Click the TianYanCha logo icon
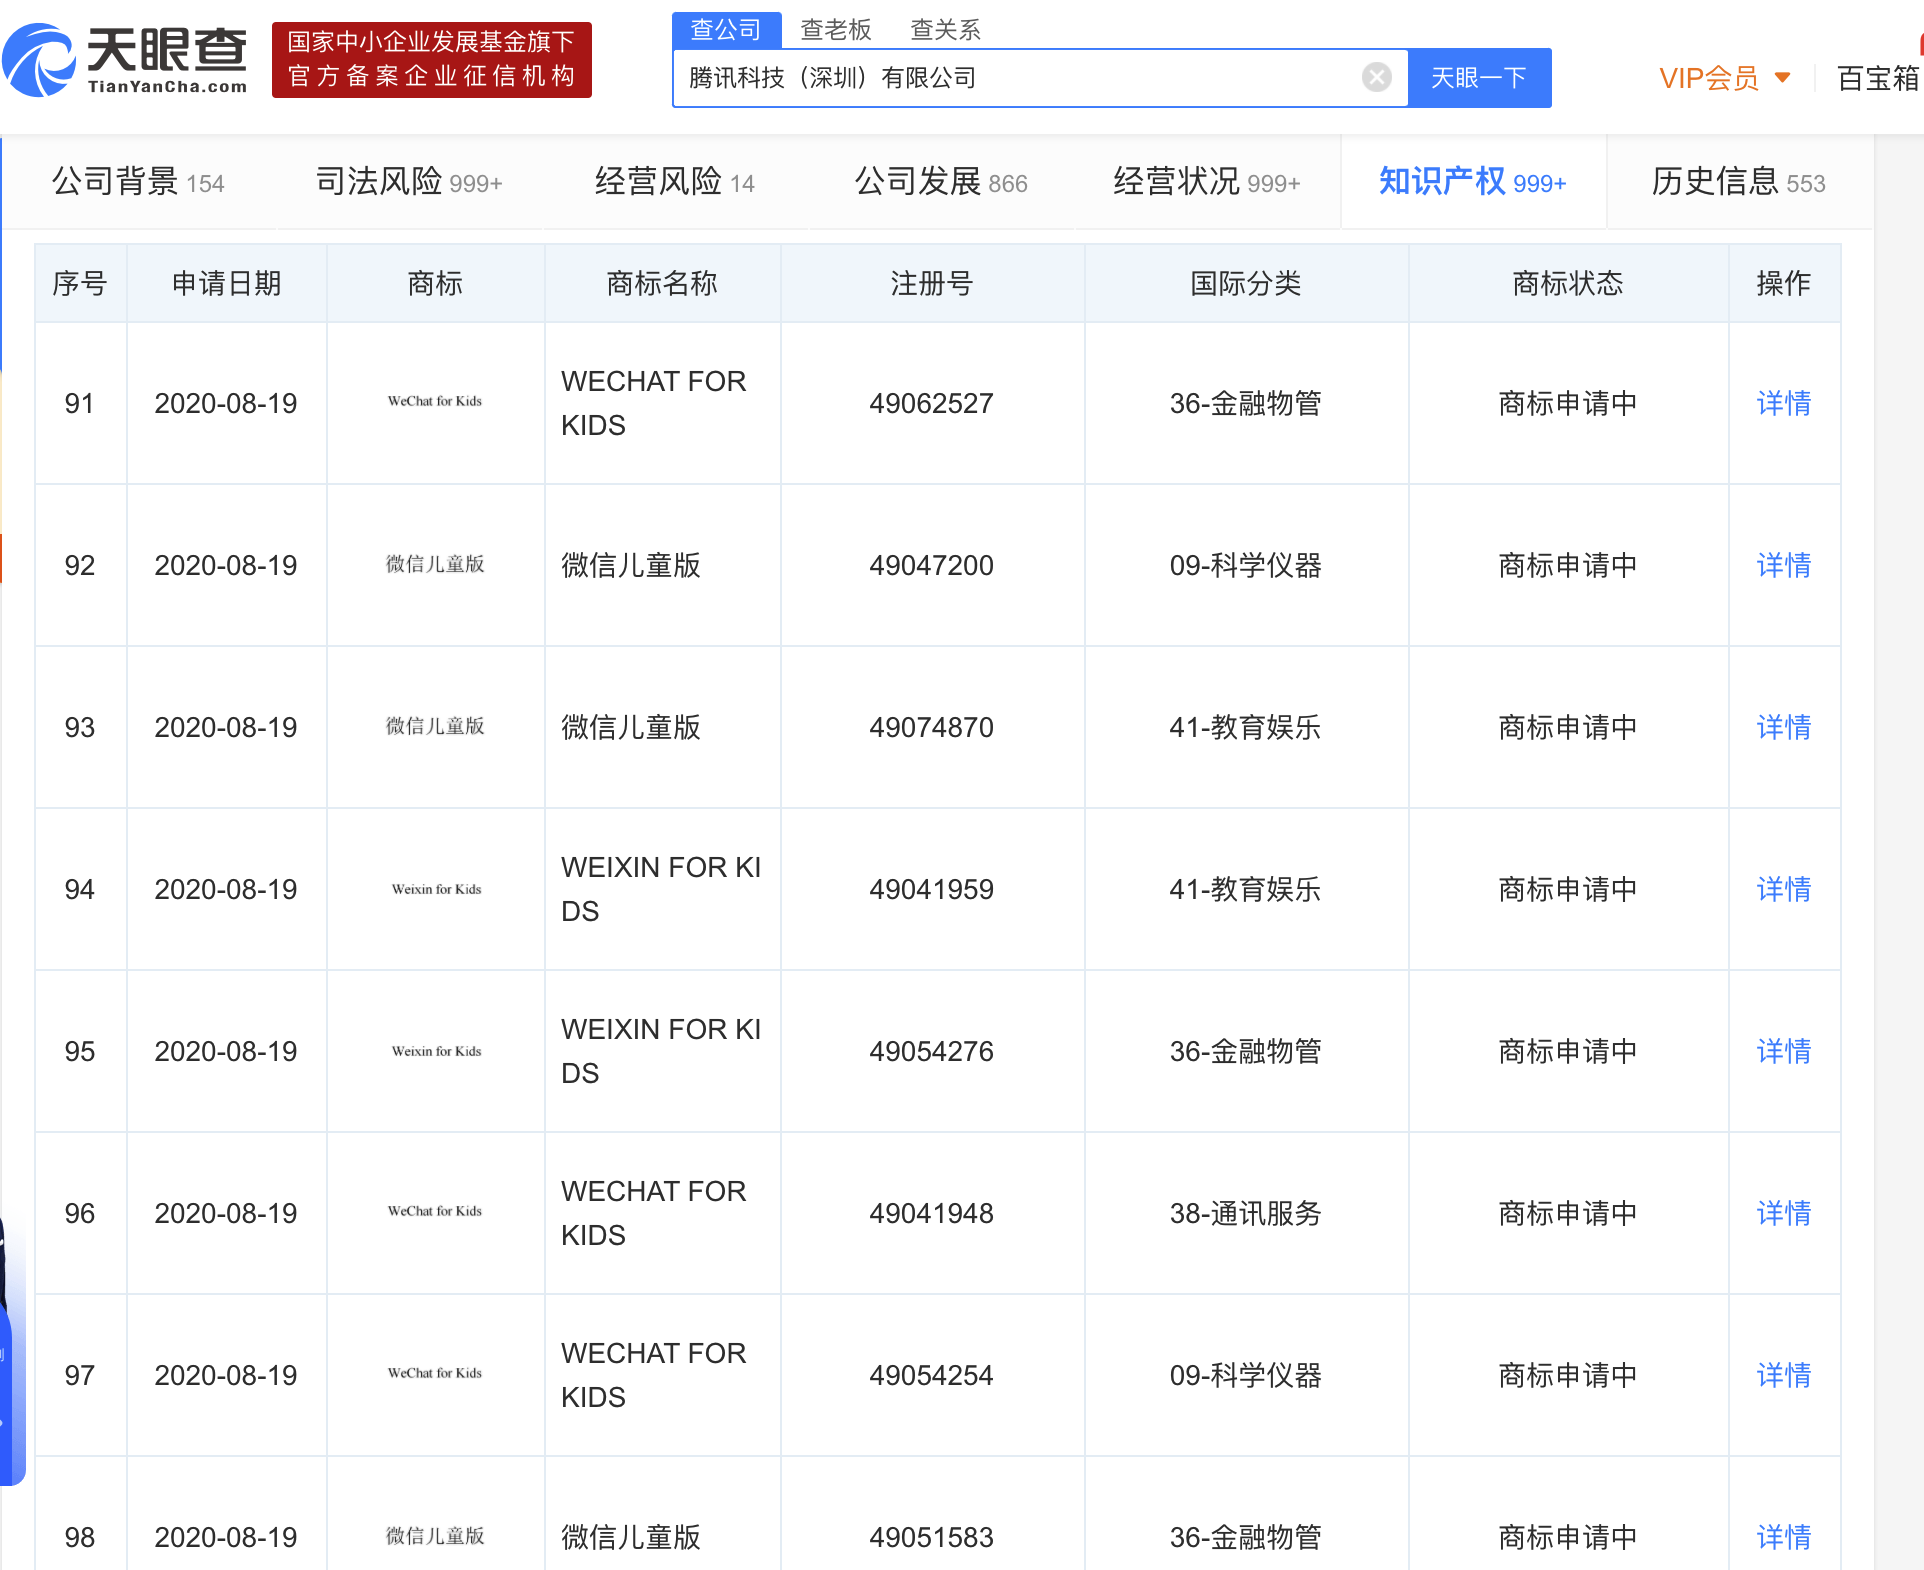 tap(40, 60)
